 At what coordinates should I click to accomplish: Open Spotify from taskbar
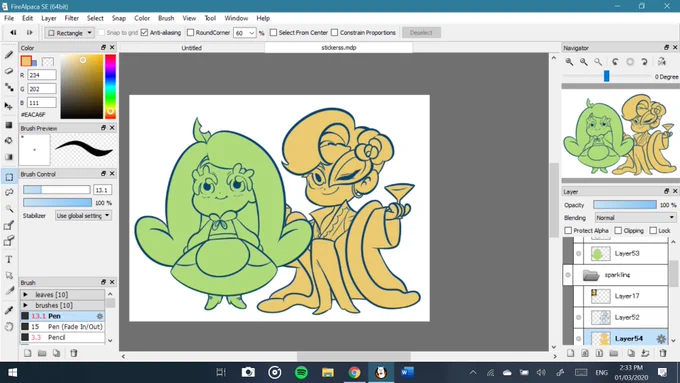point(301,372)
